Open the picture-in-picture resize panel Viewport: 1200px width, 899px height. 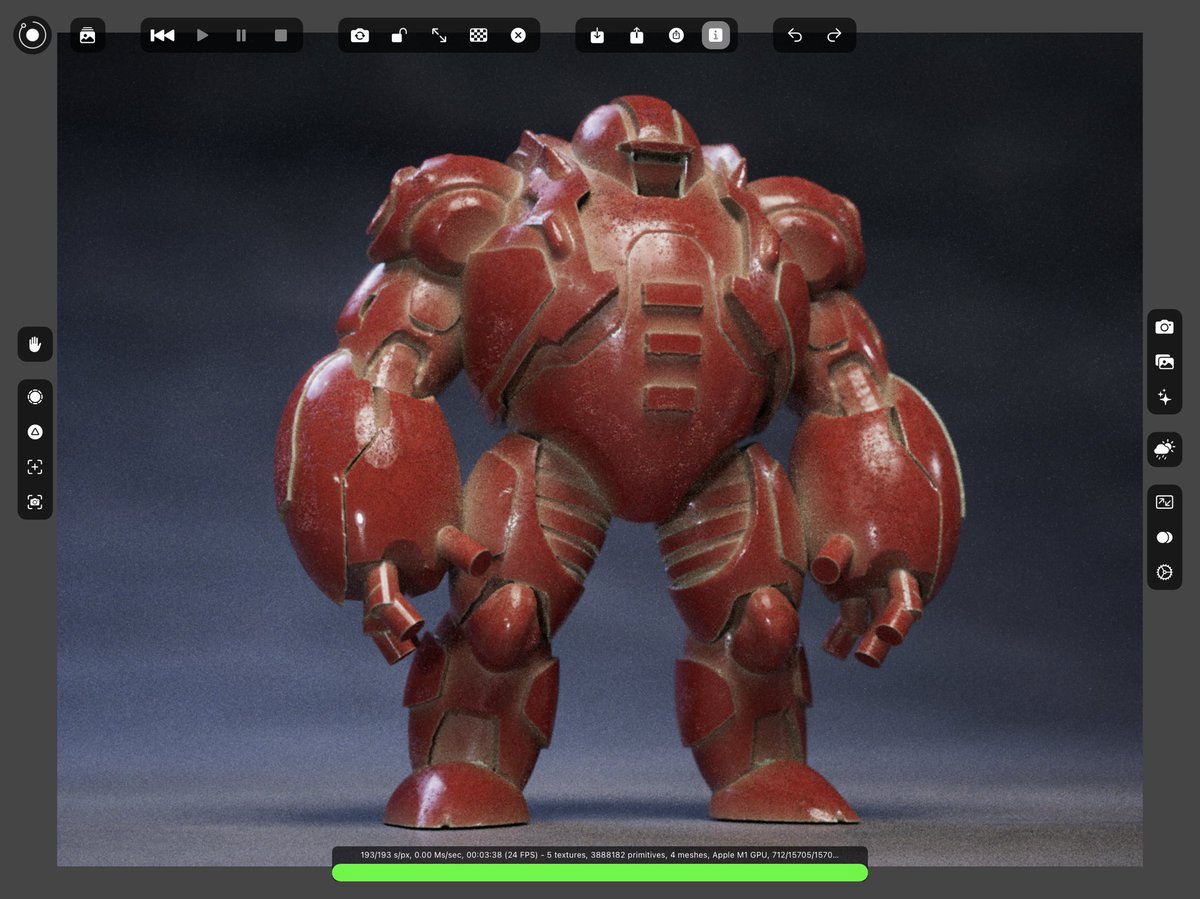1164,502
